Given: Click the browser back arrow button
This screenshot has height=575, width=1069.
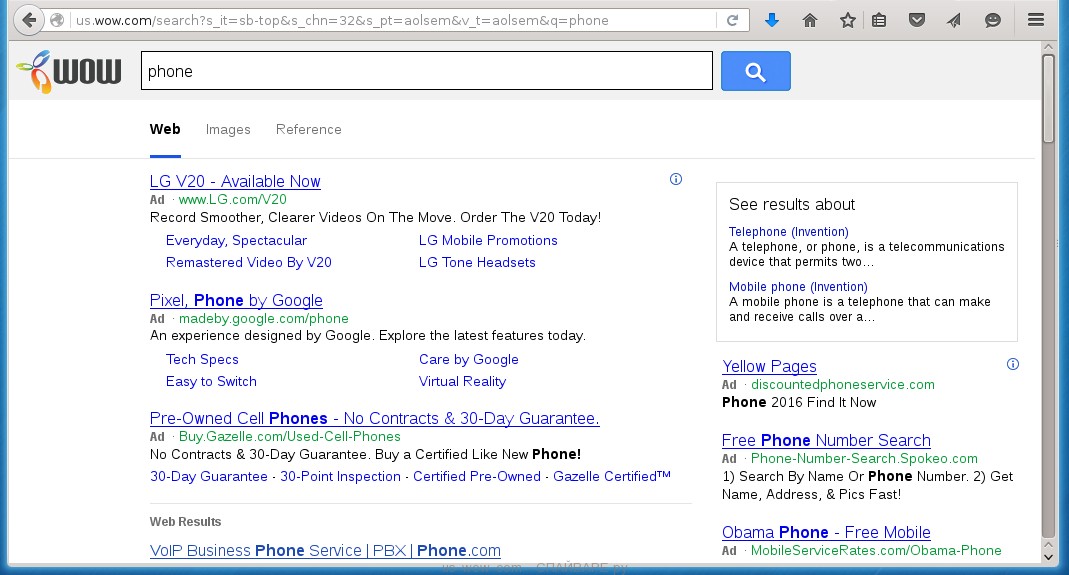Looking at the screenshot, I should click(27, 20).
